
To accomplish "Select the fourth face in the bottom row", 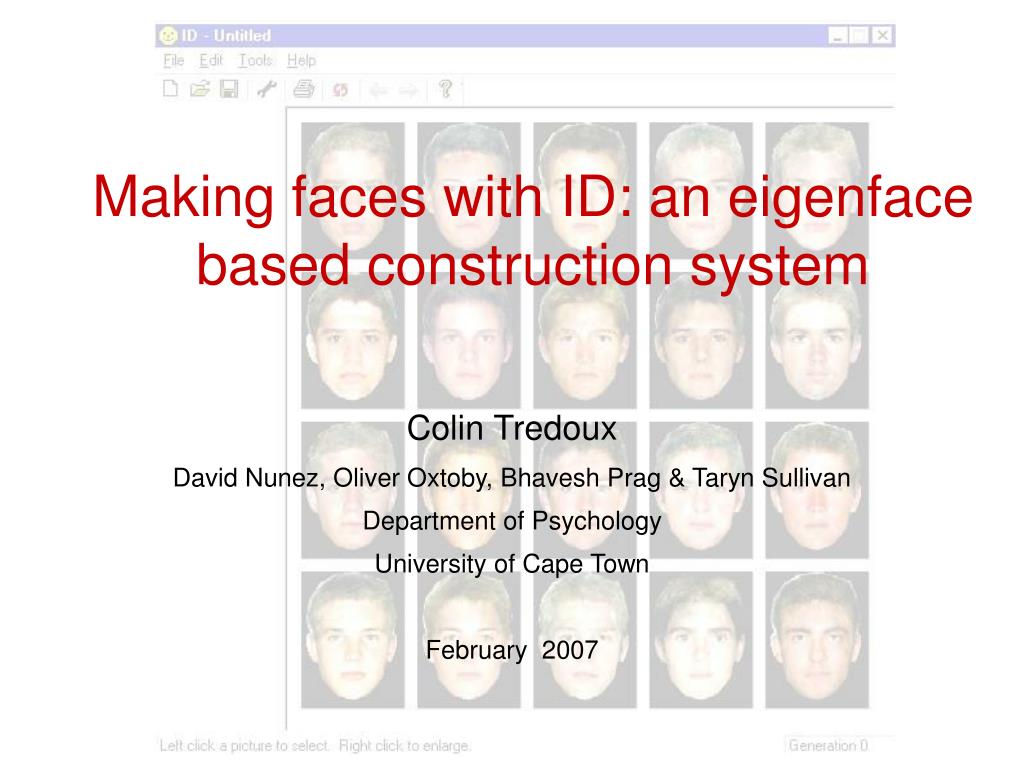I will coord(701,640).
